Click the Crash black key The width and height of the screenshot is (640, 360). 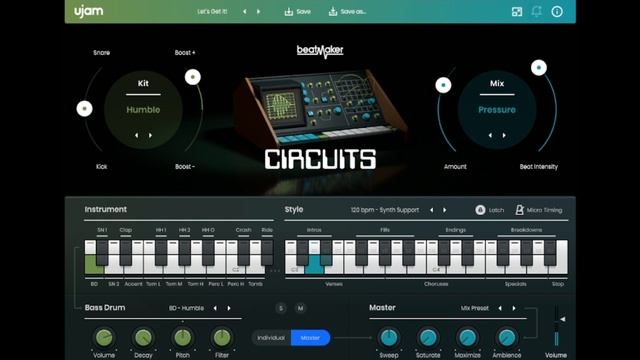point(244,252)
